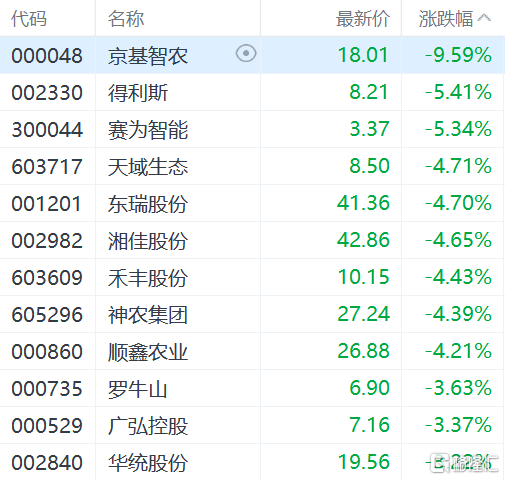Click the 名称 column header
Image resolution: width=505 pixels, height=480 pixels.
[126, 18]
